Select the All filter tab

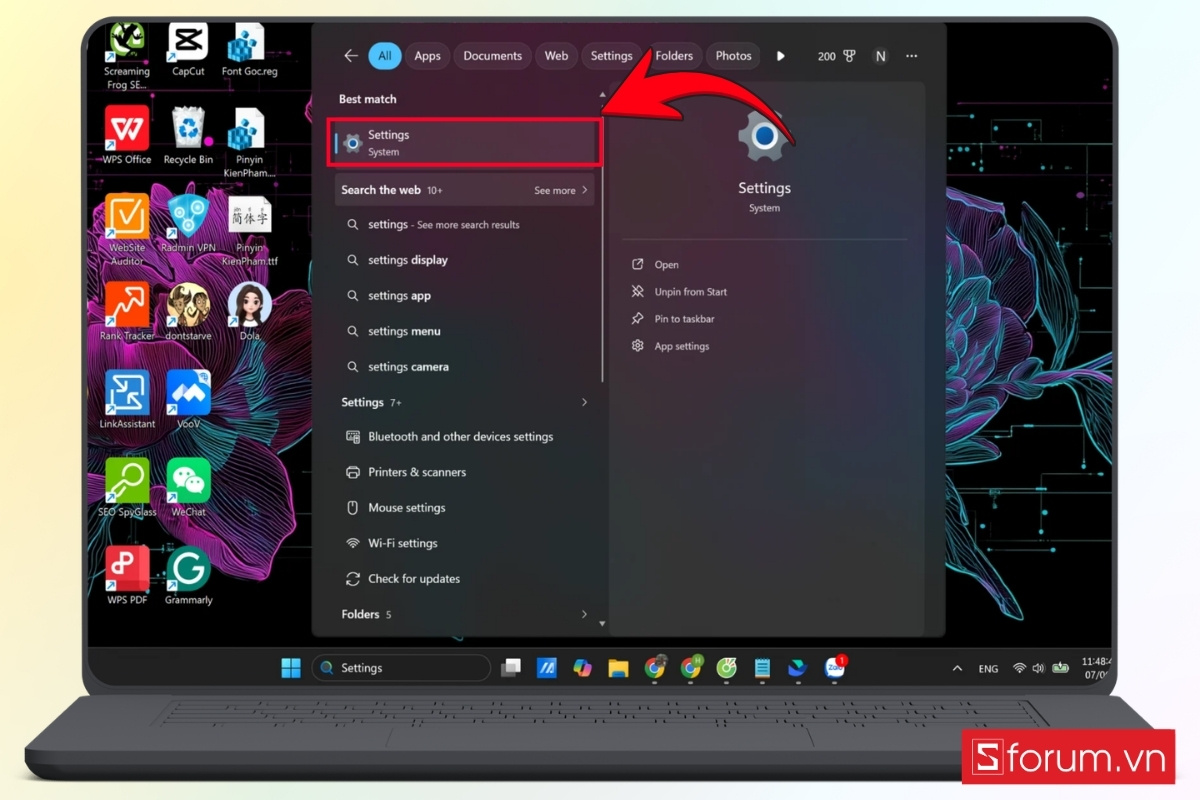tap(385, 56)
